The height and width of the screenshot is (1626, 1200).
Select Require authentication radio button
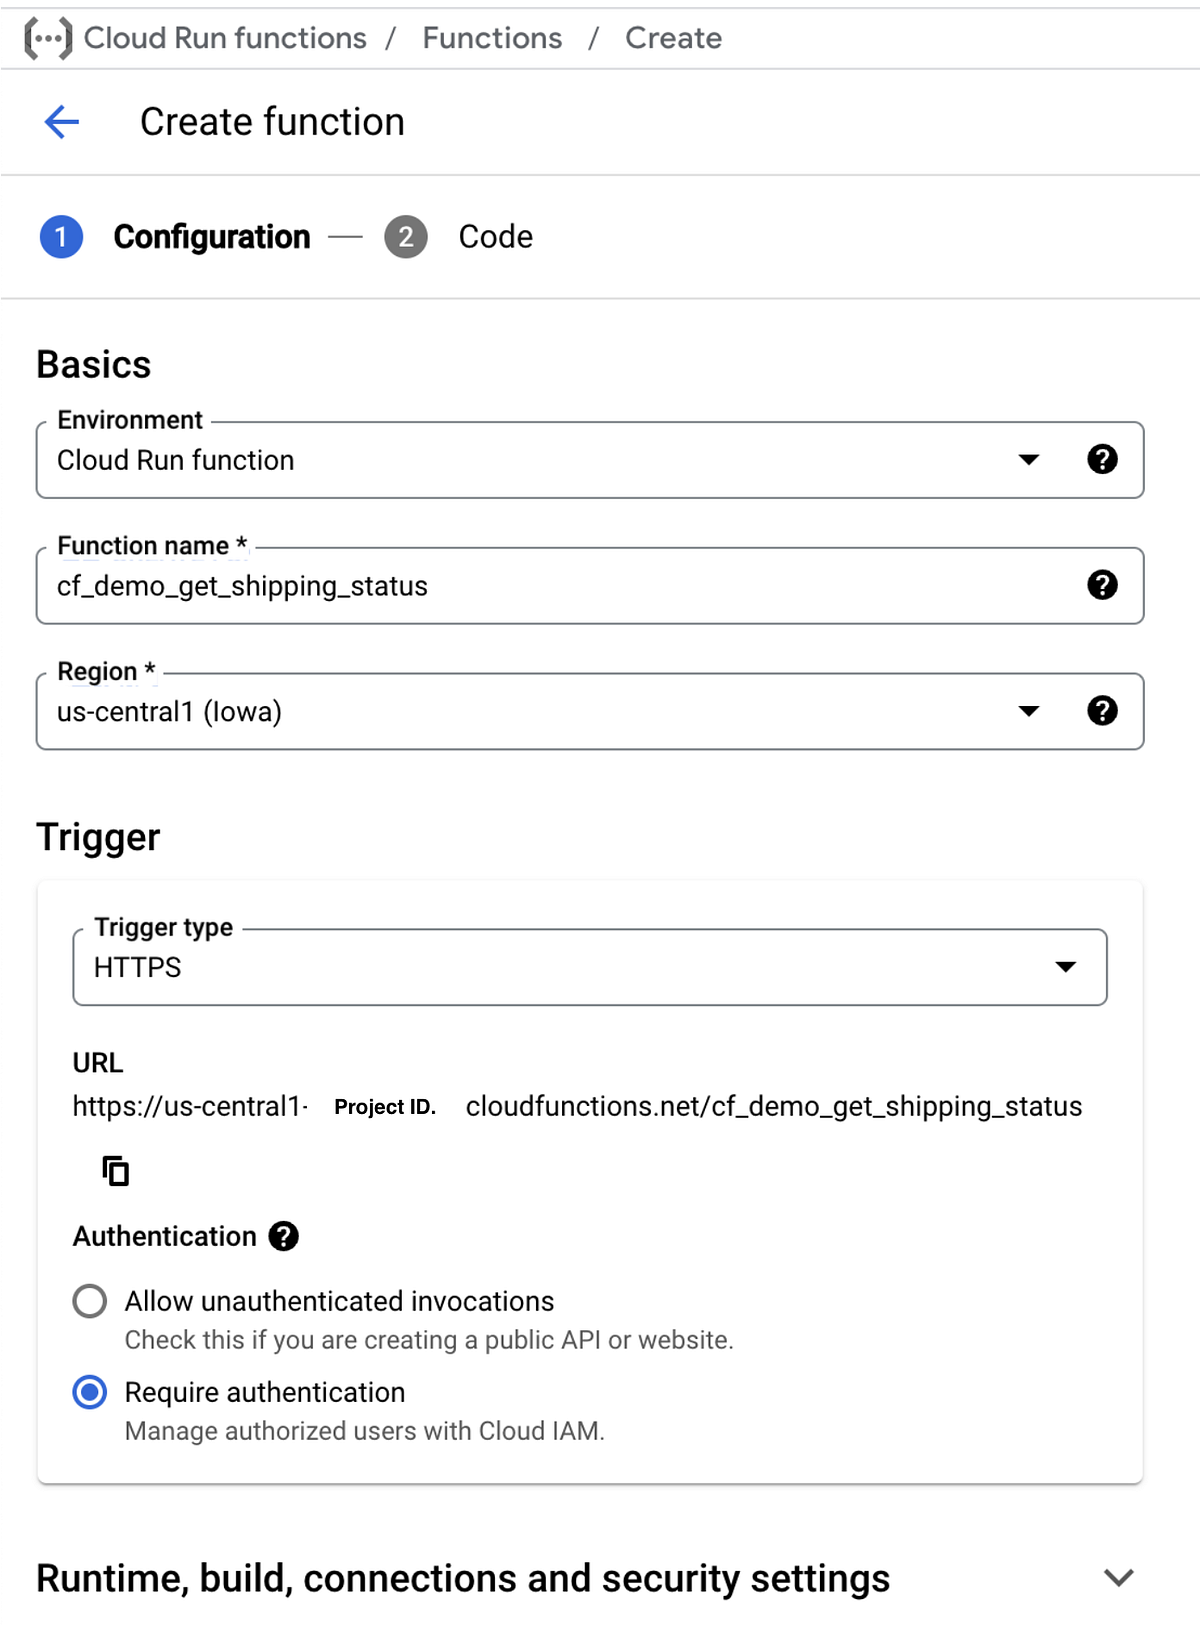pyautogui.click(x=90, y=1393)
